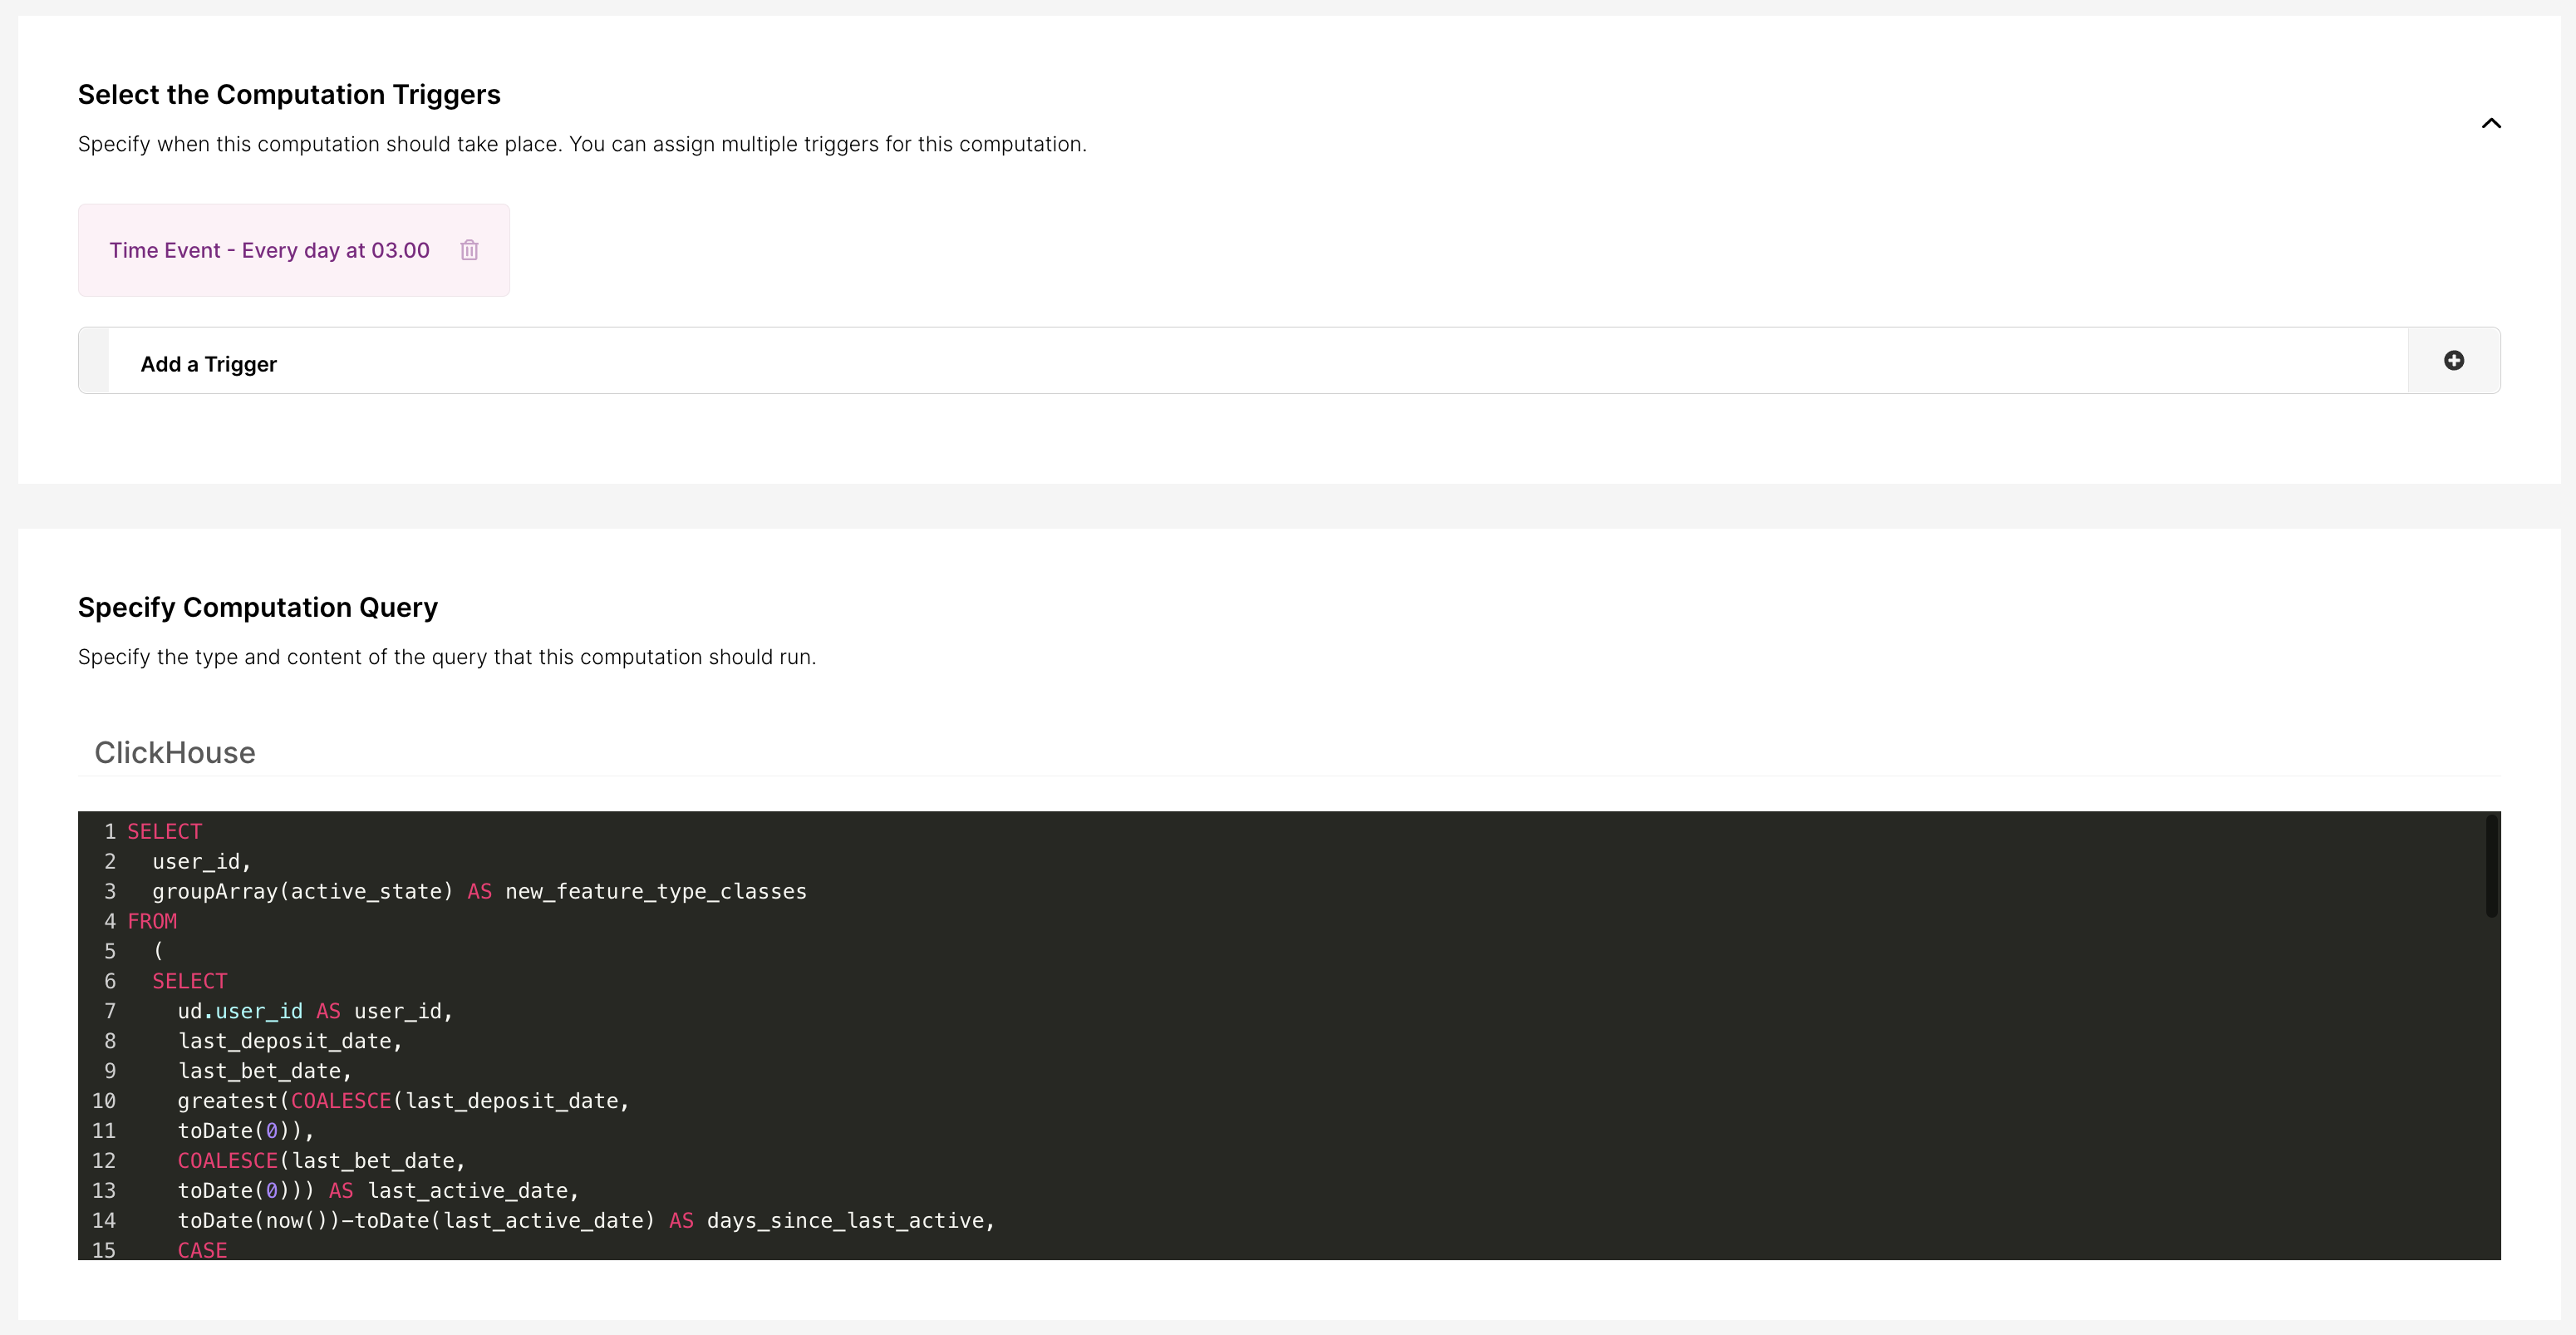Open the ClickHouse query type selector

(175, 753)
